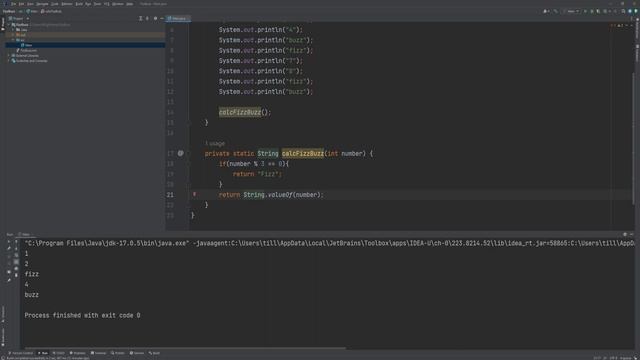
Task: Place cursor on return String.valueOf line
Action: [x=271, y=195]
